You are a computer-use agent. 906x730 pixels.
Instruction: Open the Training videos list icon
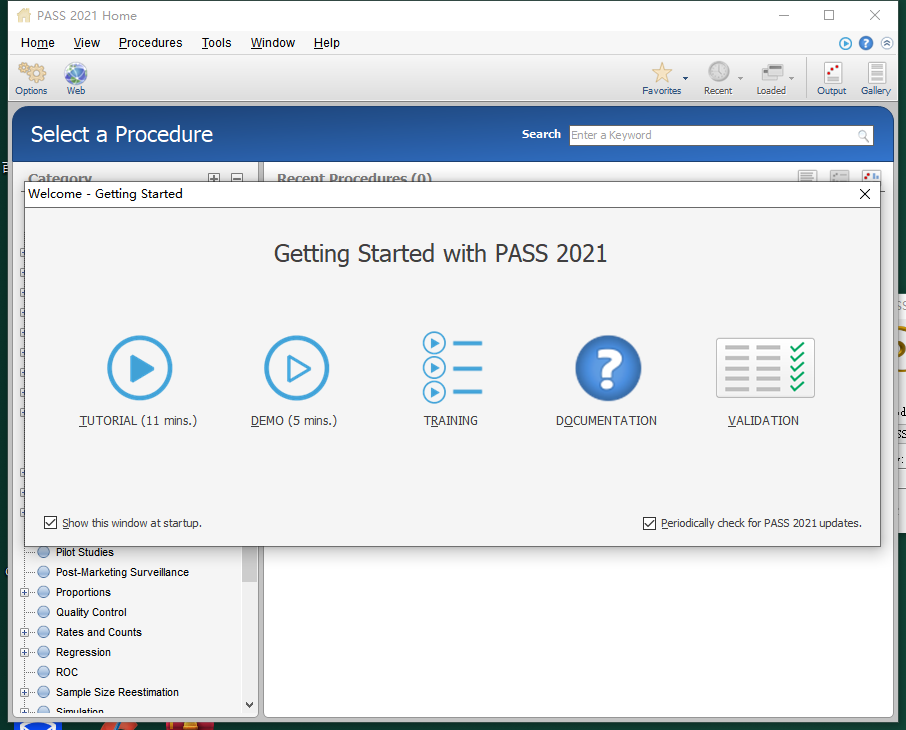click(452, 368)
